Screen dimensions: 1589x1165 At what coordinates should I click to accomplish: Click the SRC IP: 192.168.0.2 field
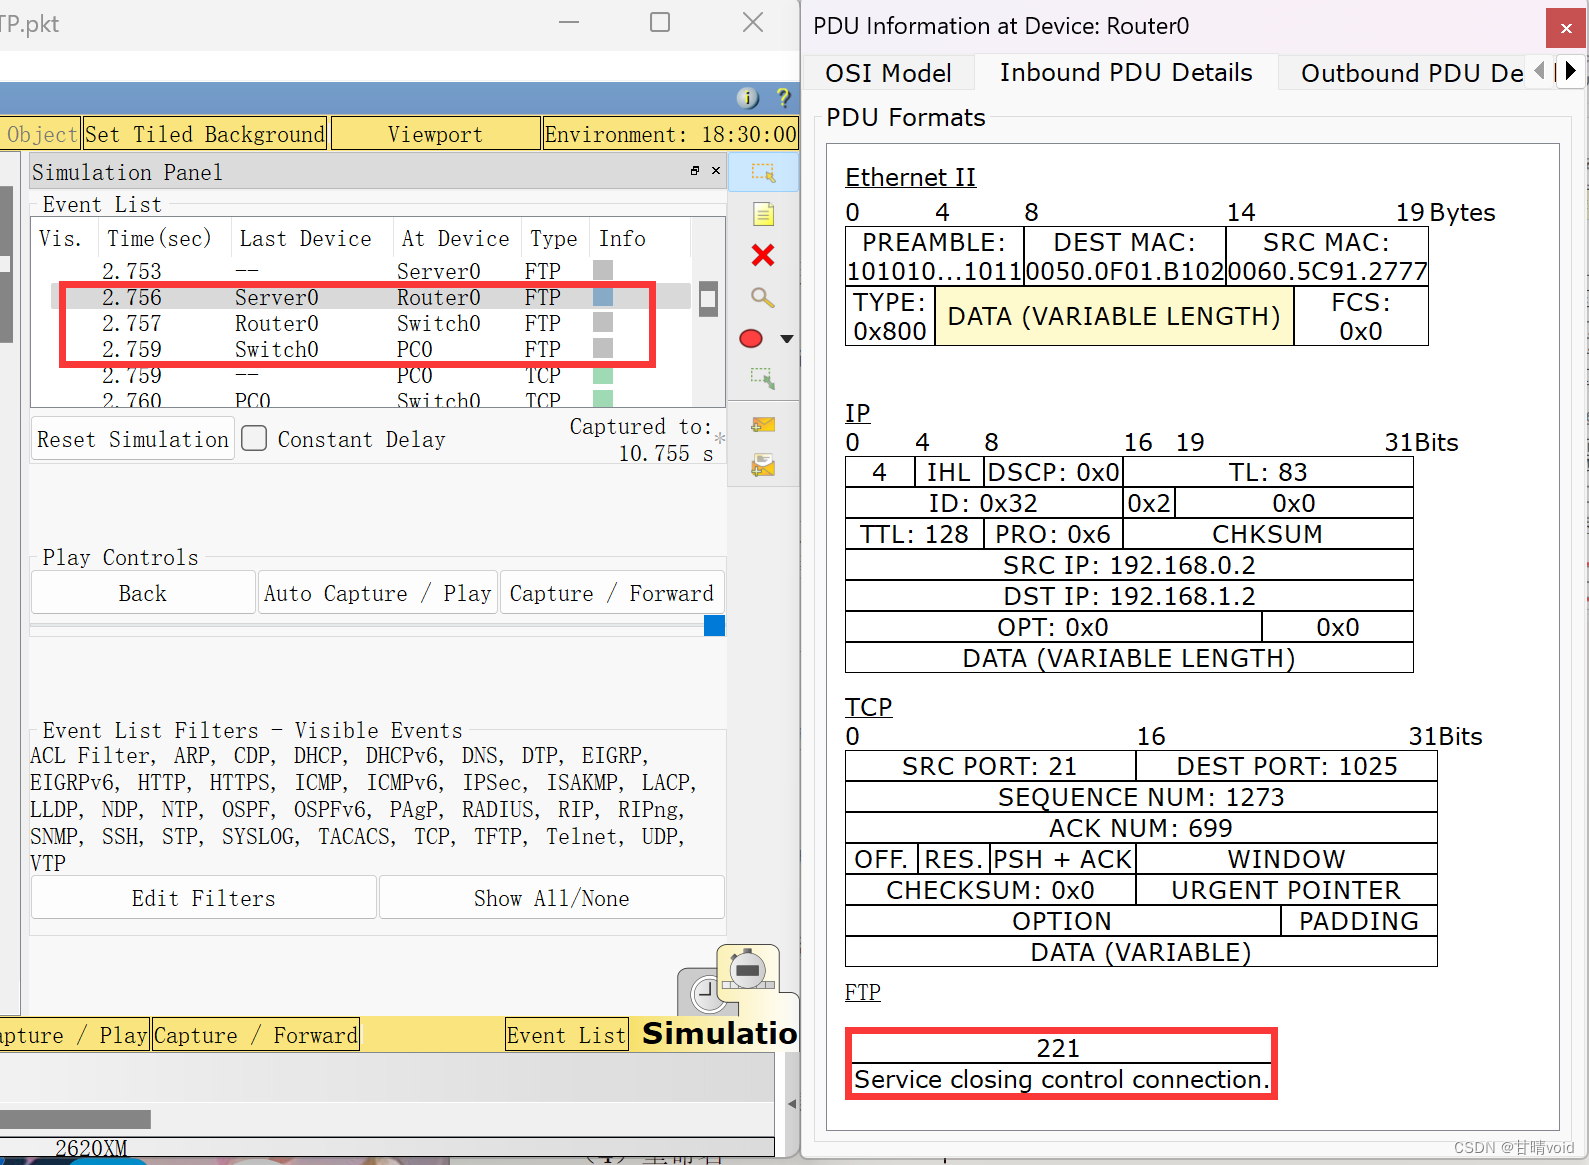click(1129, 565)
